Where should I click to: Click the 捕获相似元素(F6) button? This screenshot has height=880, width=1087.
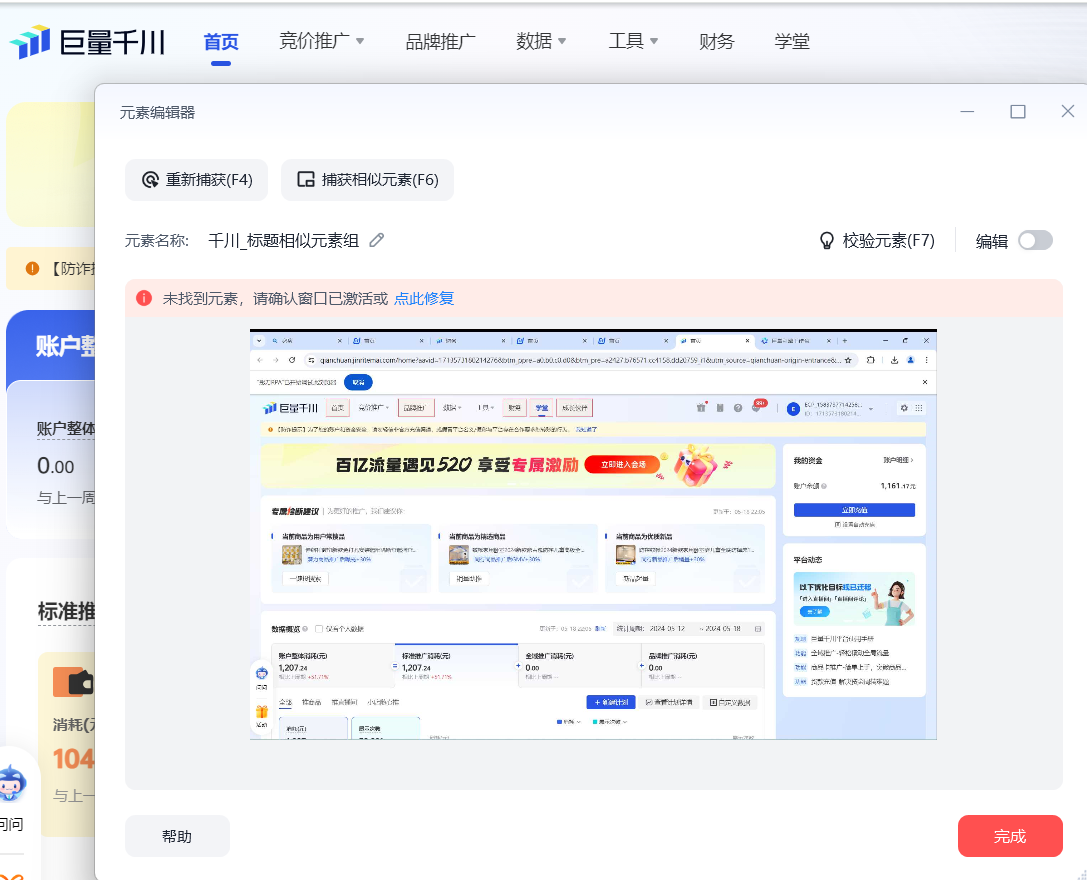367,180
